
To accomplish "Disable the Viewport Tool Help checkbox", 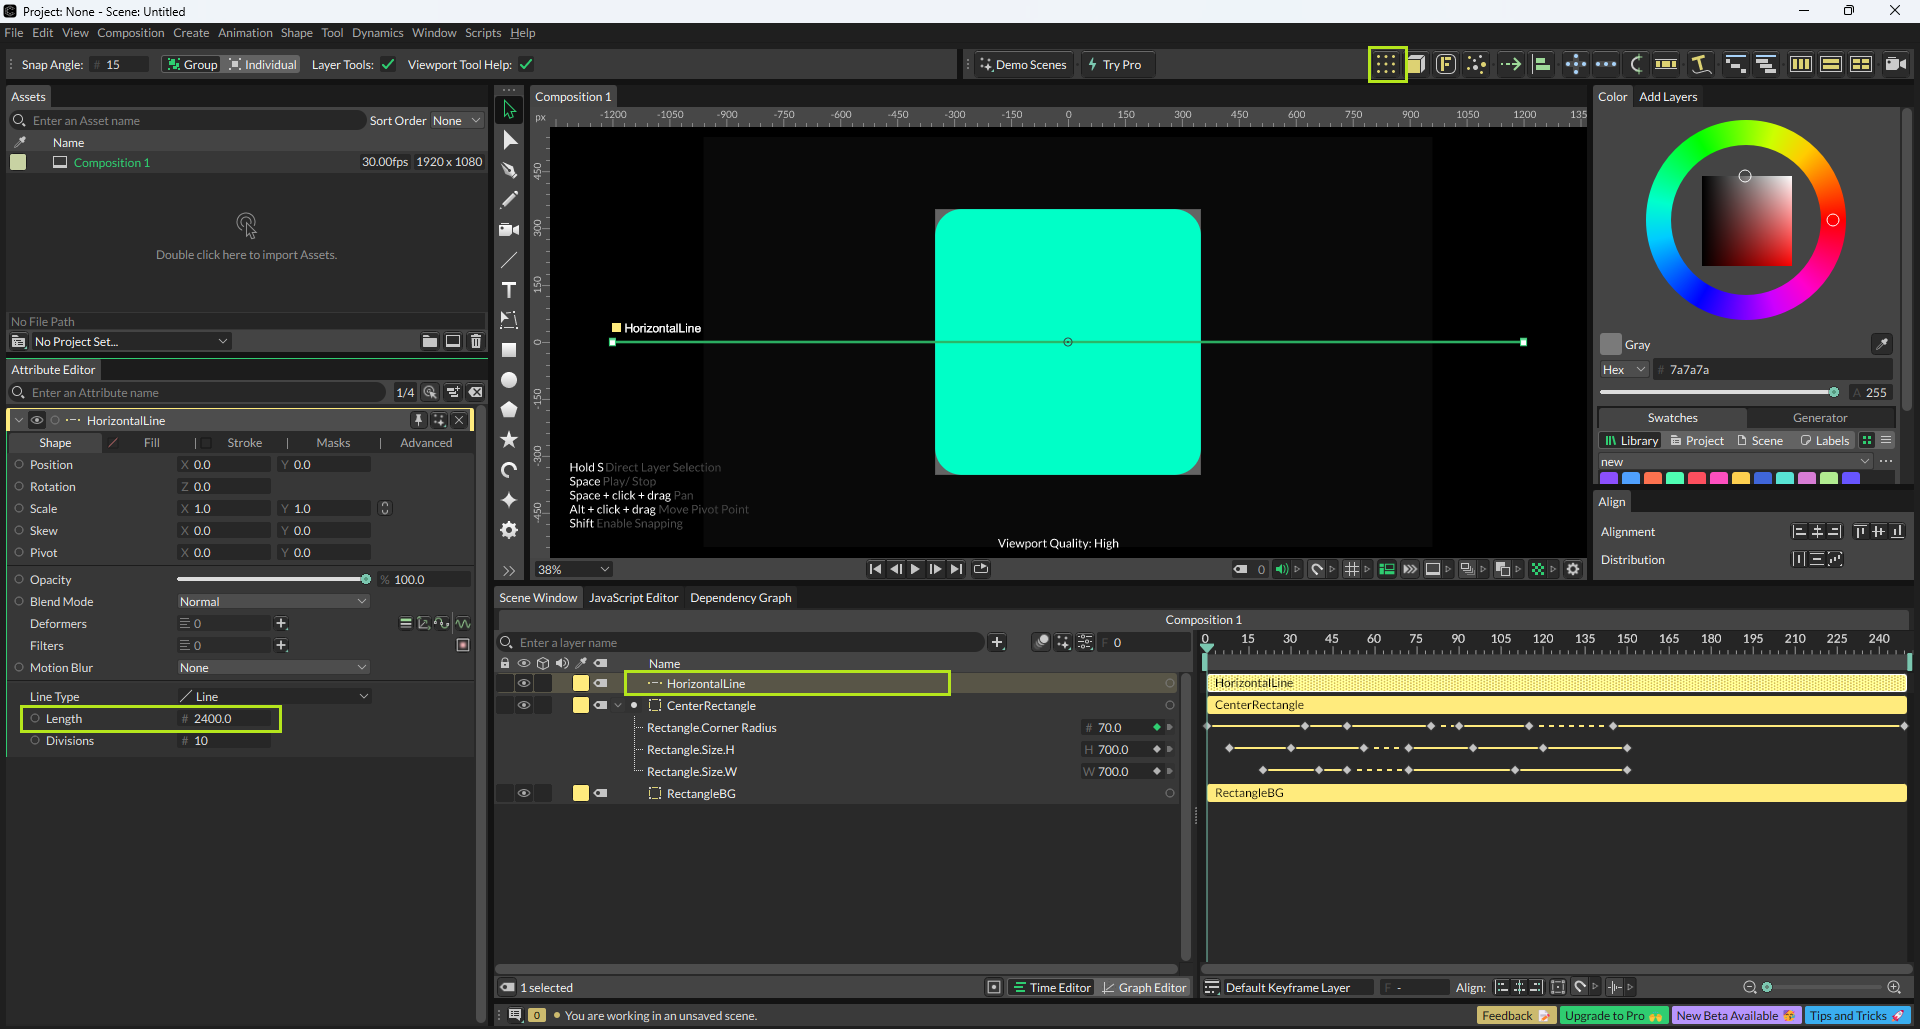I will click(526, 65).
